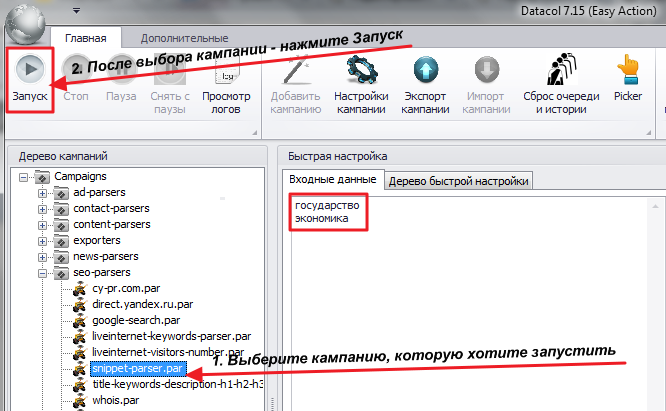Viewport: 666px width, 411px height.
Task: Select snippet-parser.par campaign
Action: (x=137, y=369)
